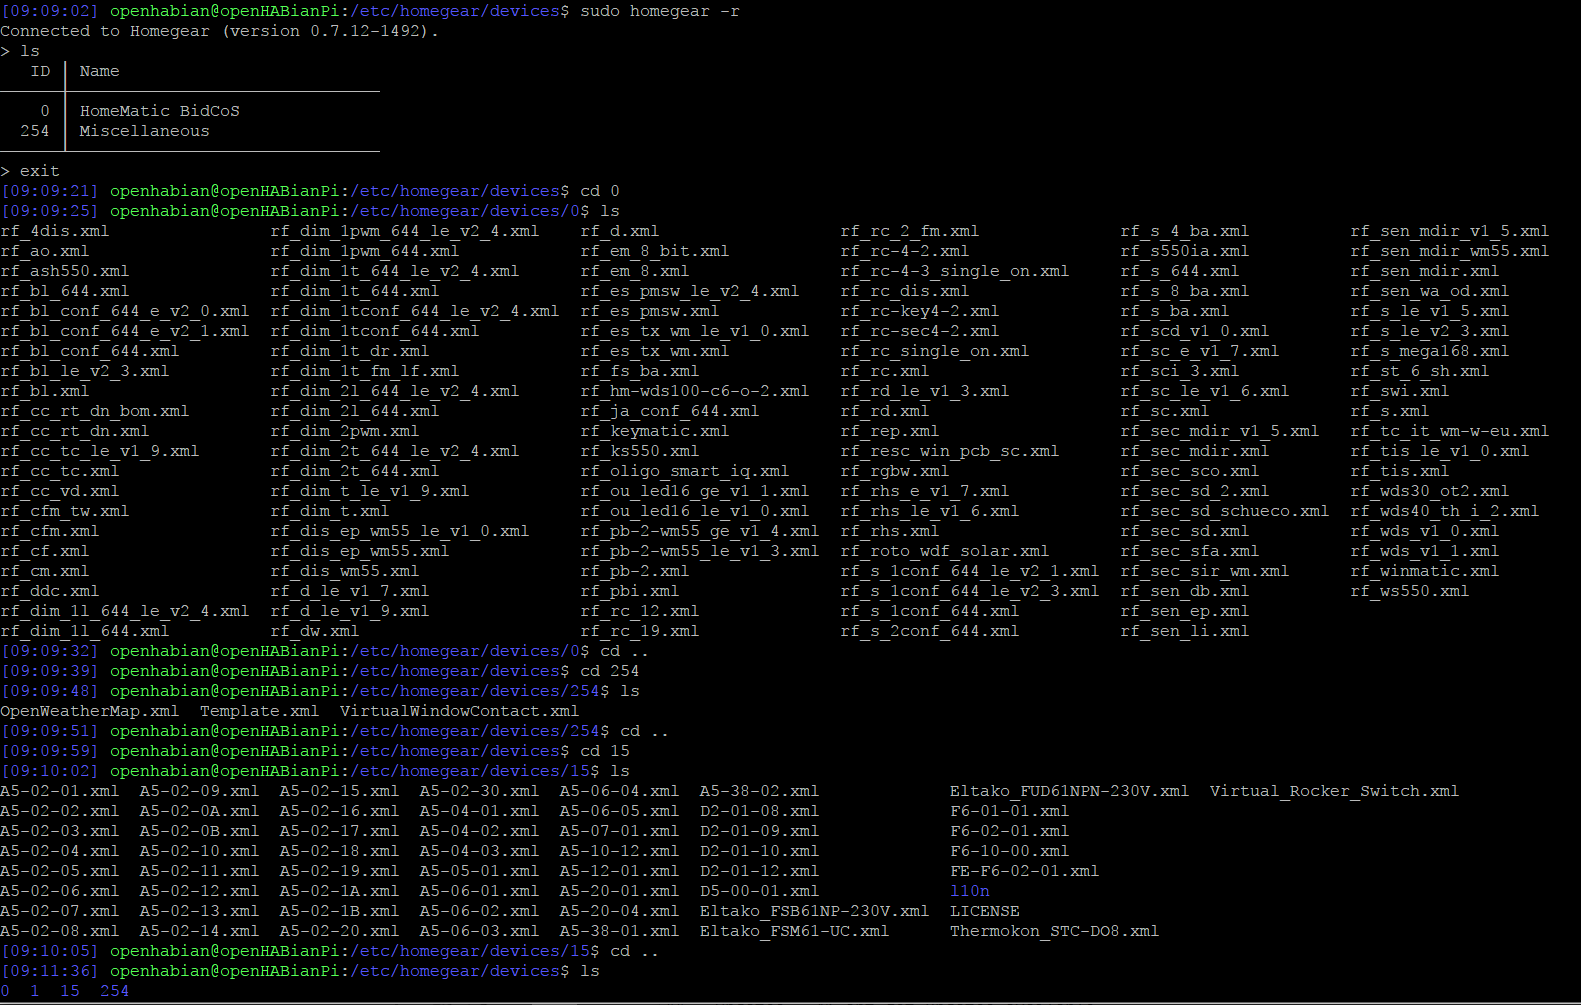The image size is (1581, 1005).
Task: Click on rf_fs_ba.xml
Action: click(x=640, y=371)
